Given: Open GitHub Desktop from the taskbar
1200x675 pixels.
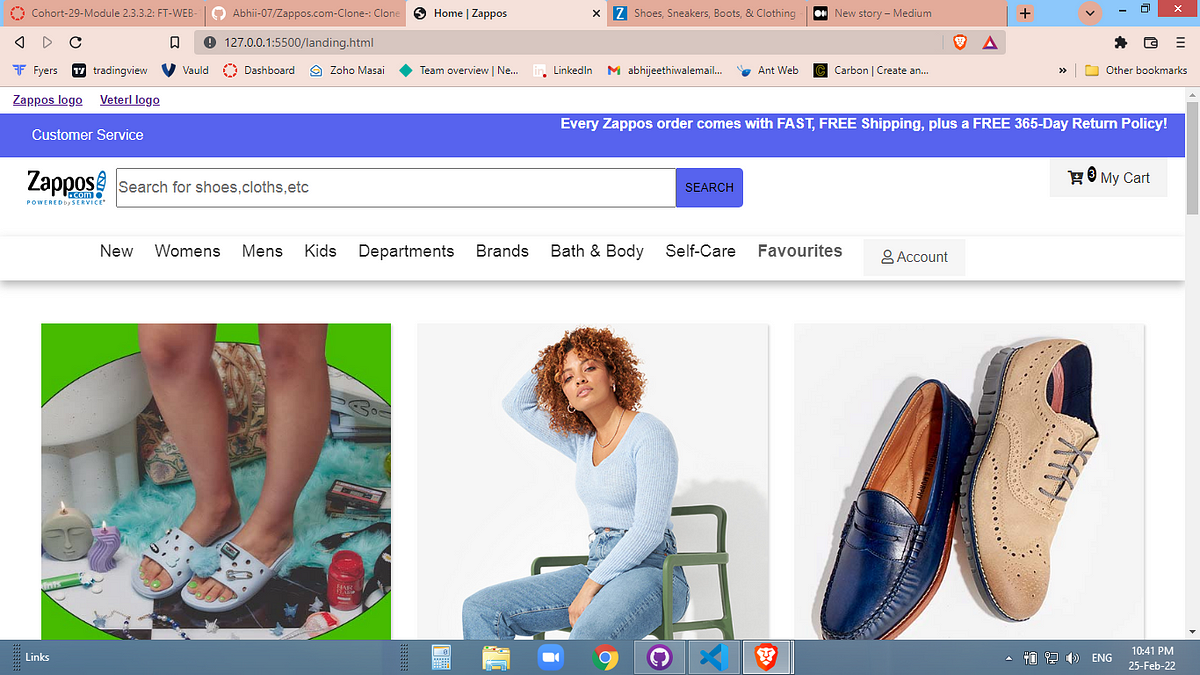Looking at the screenshot, I should point(658,657).
